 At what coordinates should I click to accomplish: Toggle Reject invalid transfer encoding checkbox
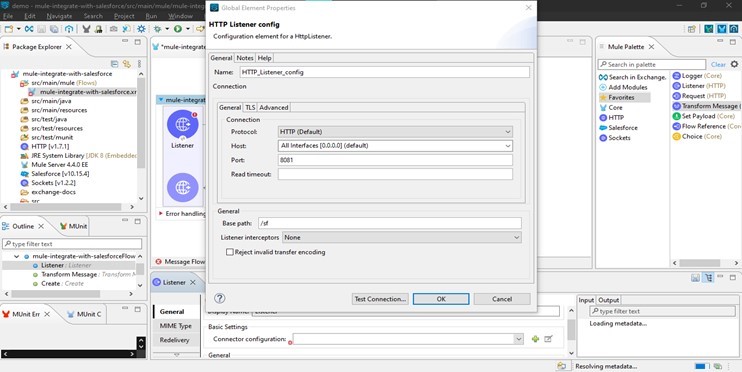(x=230, y=252)
